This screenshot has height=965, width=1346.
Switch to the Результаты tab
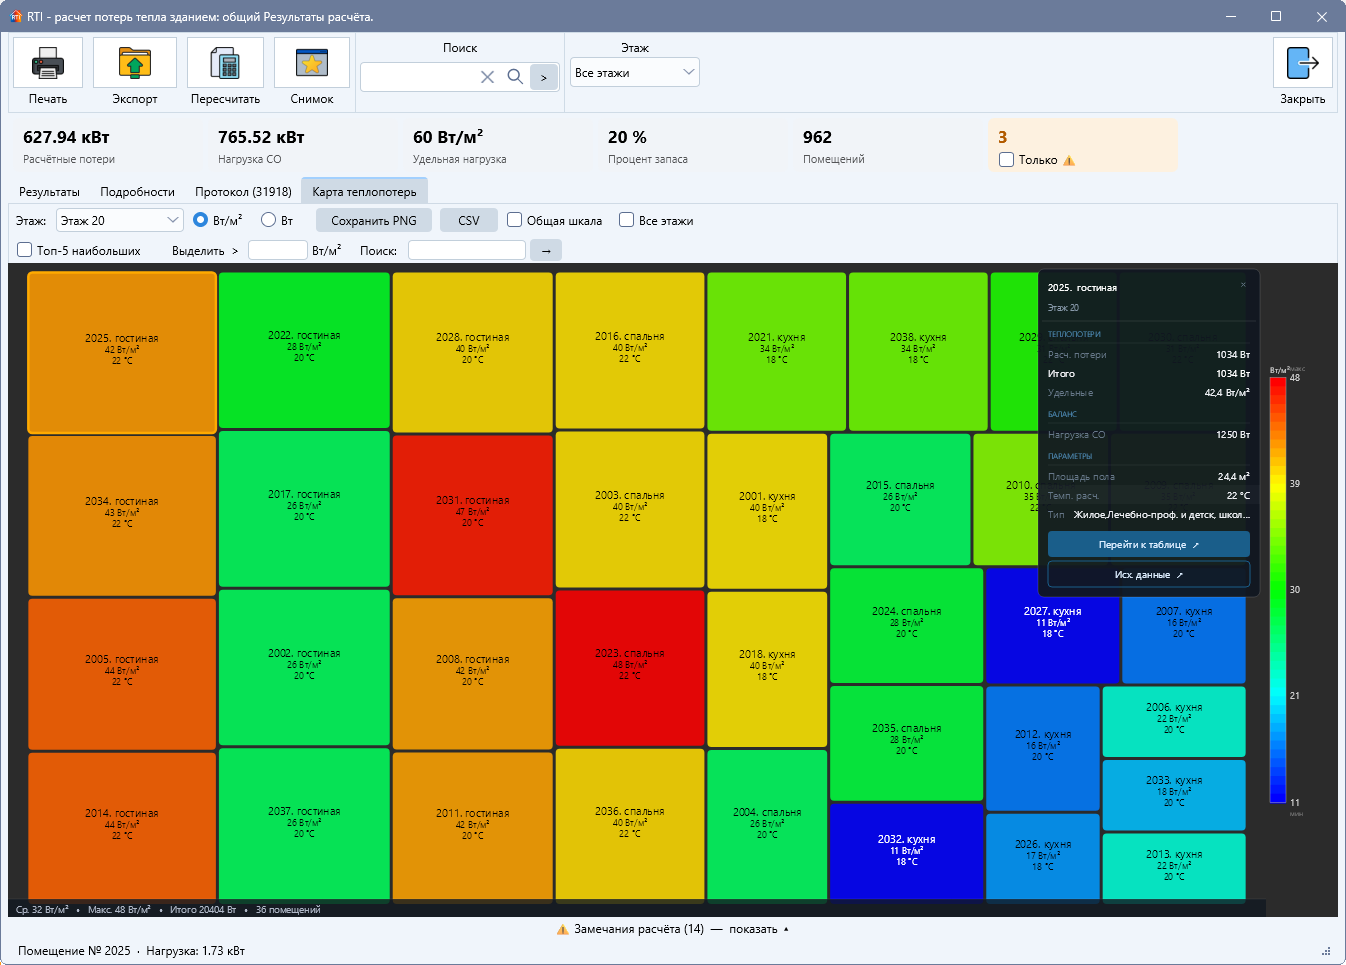point(49,192)
